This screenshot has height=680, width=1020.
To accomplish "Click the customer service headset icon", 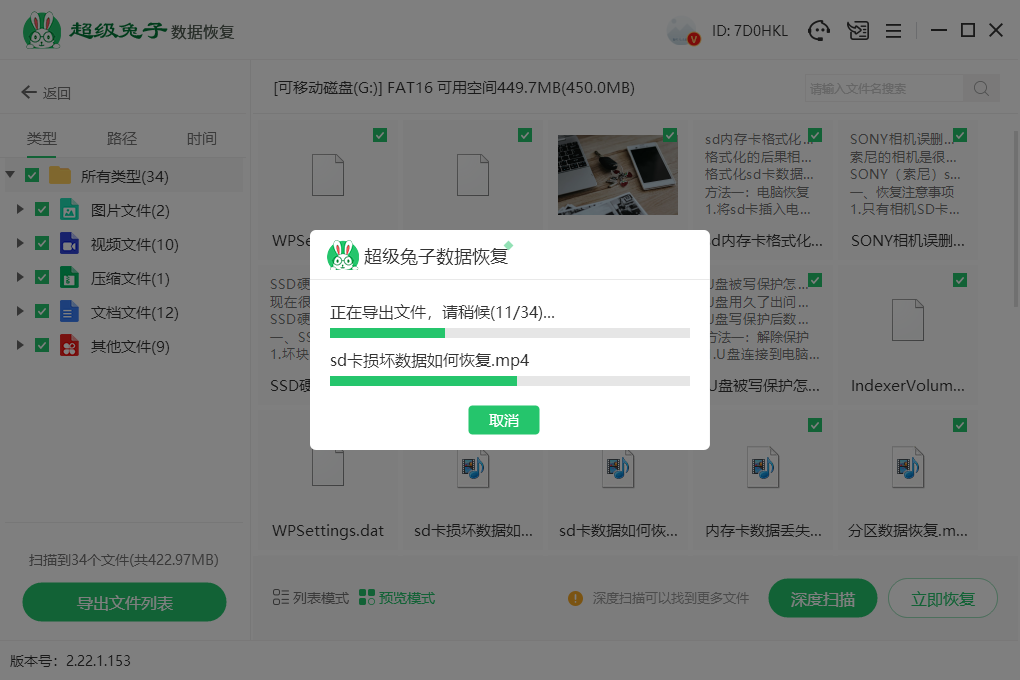I will (x=820, y=31).
